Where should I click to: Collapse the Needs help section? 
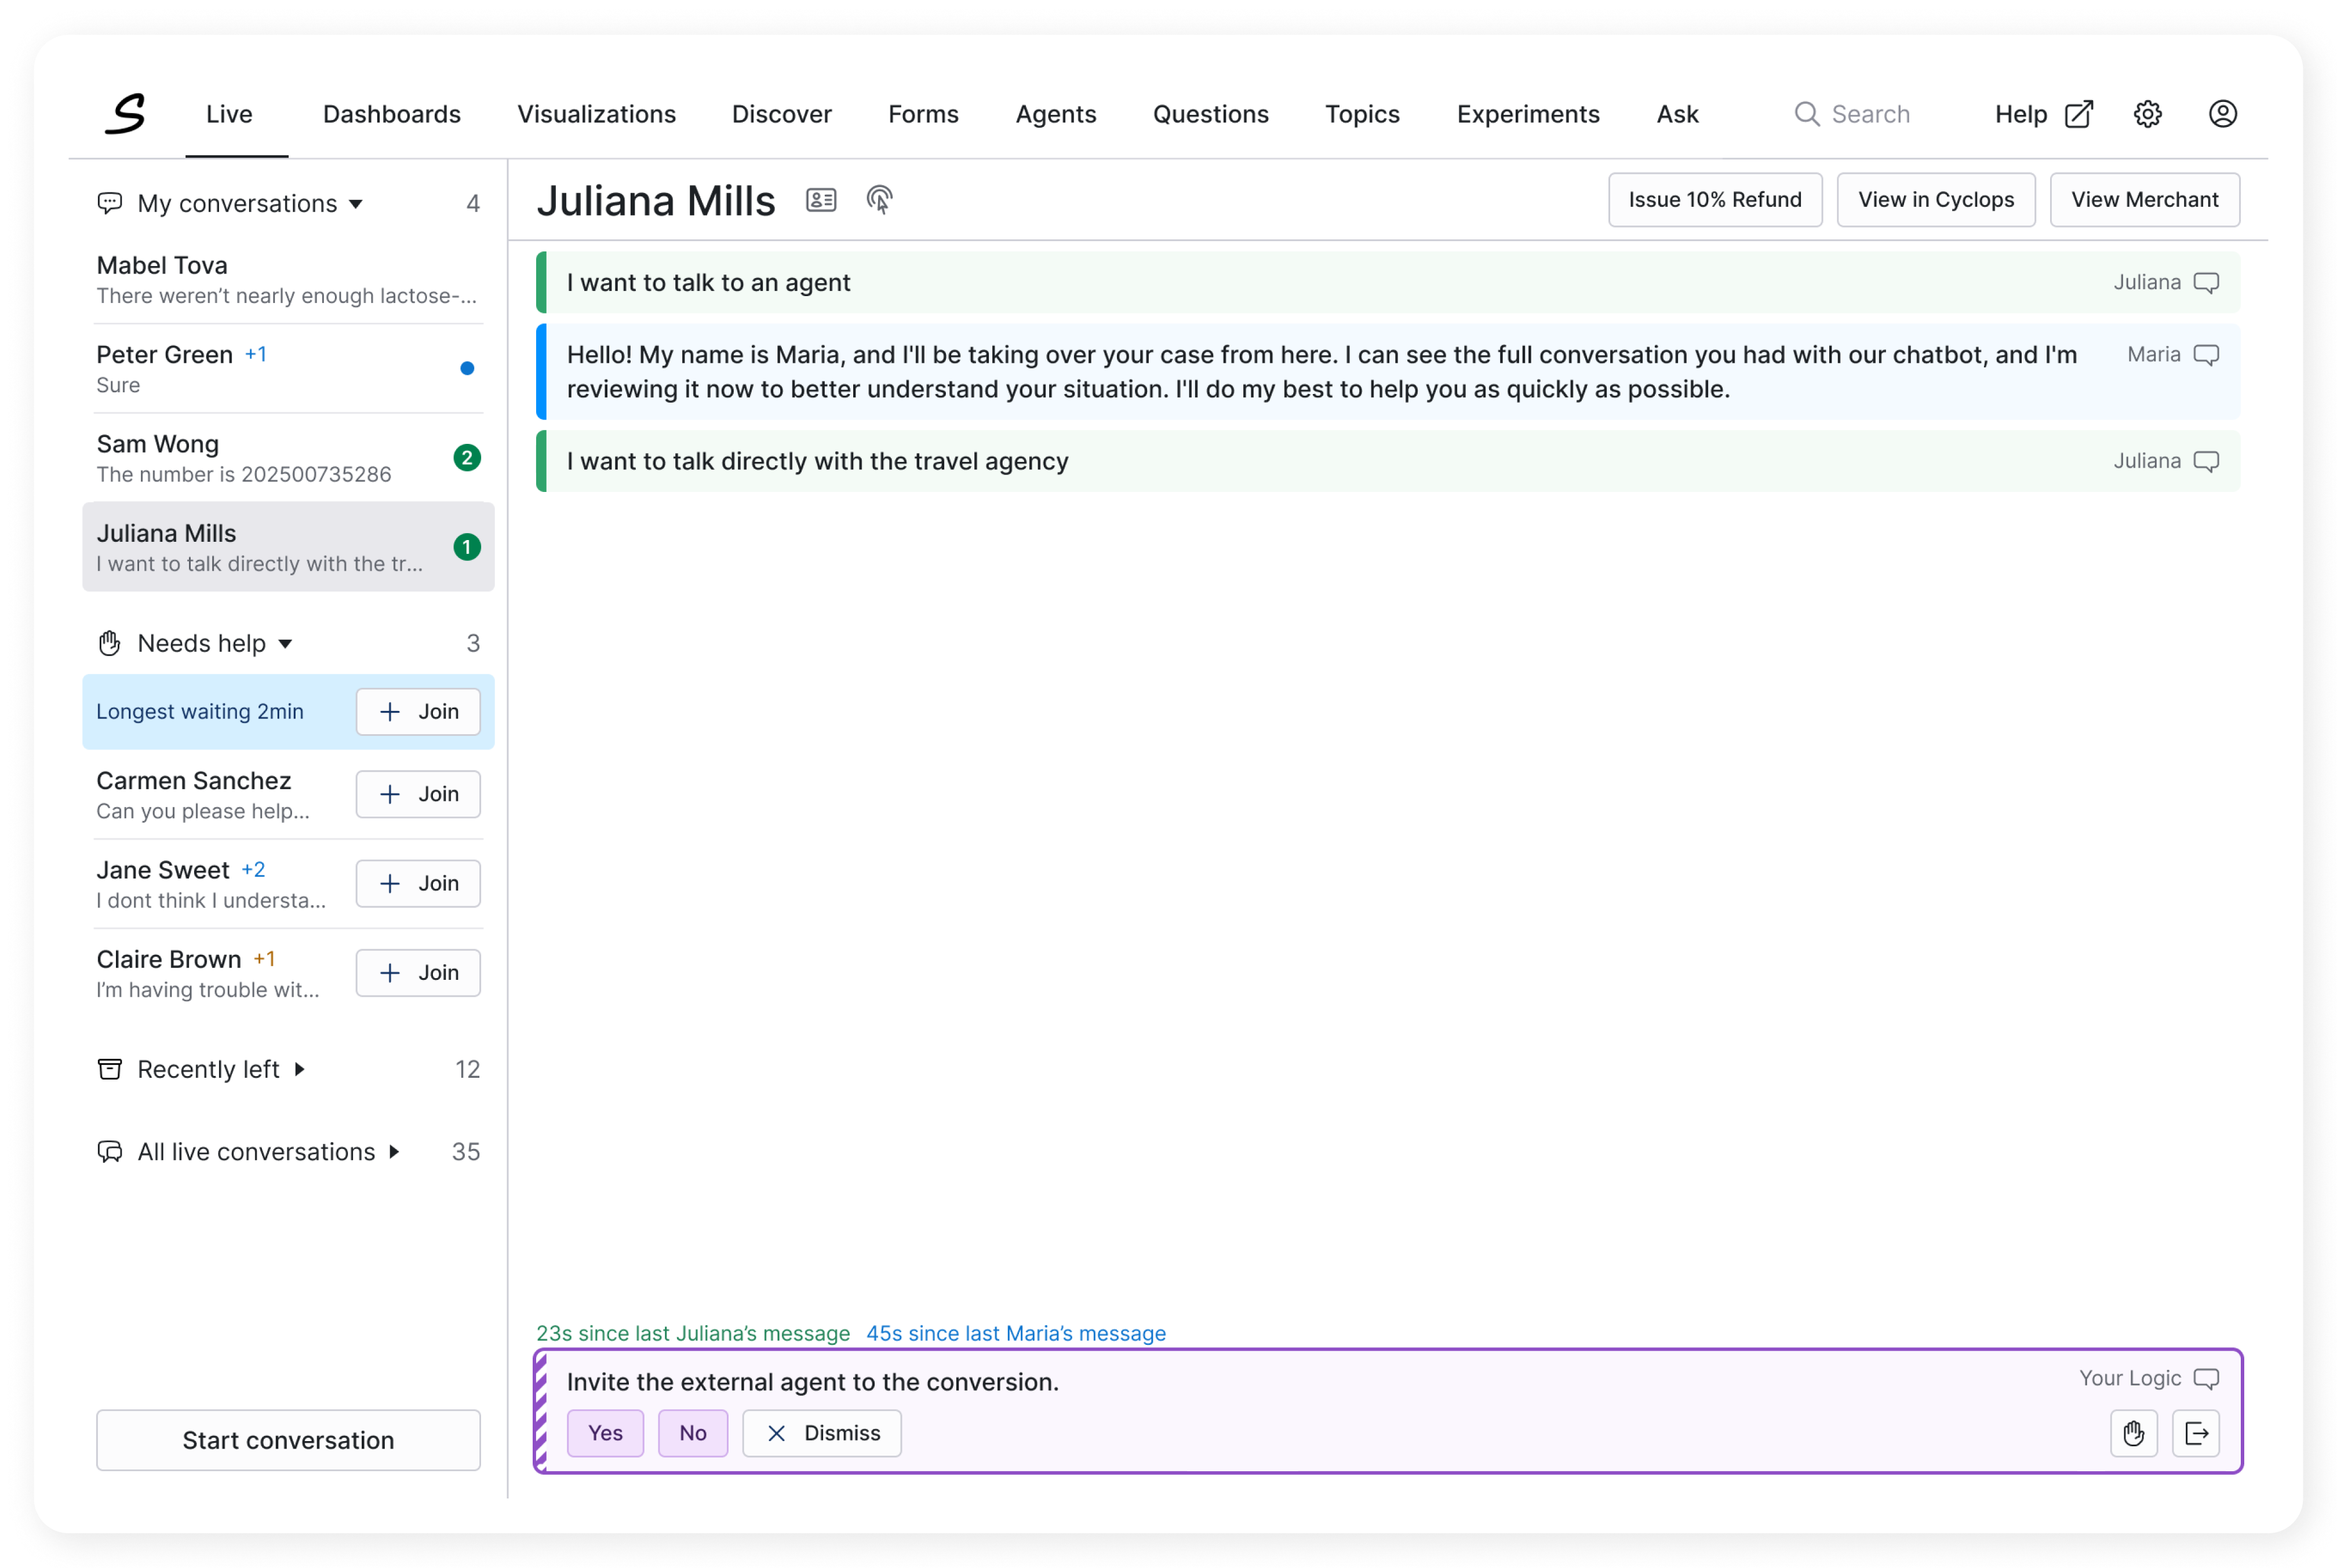(285, 644)
